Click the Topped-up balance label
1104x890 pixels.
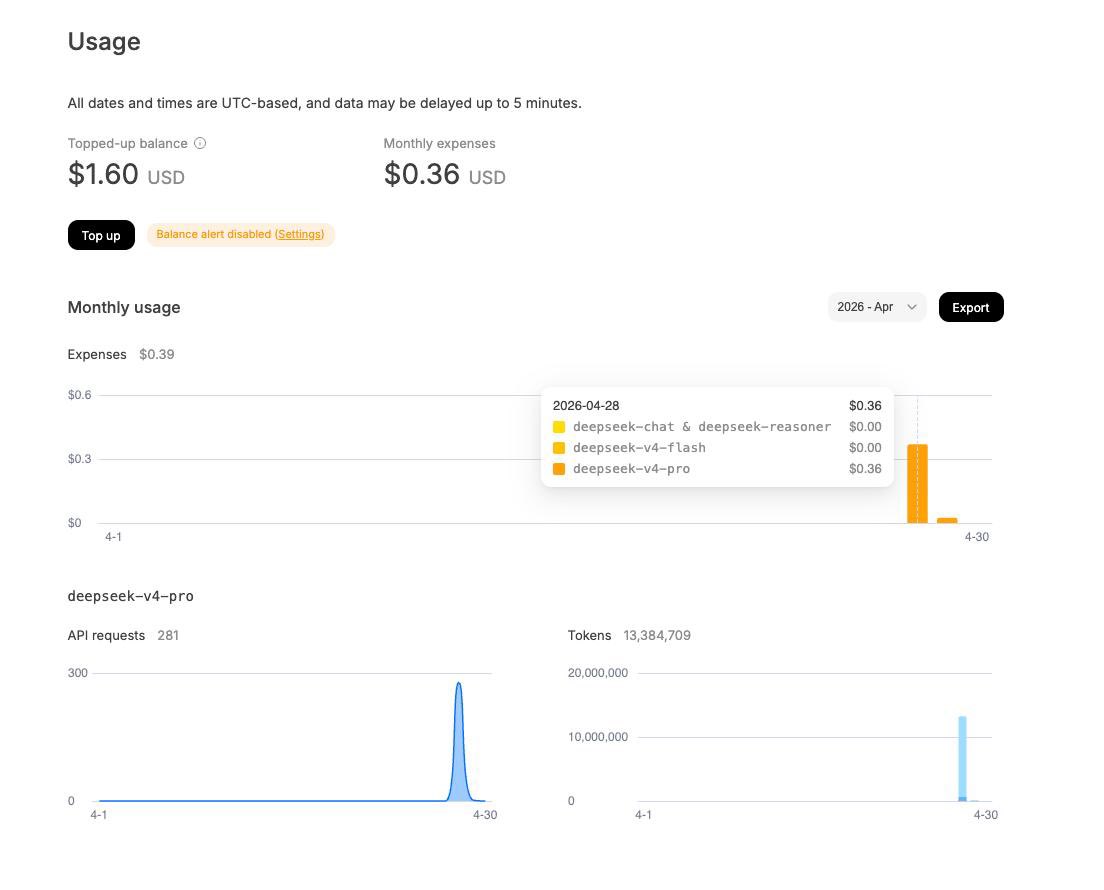(127, 143)
